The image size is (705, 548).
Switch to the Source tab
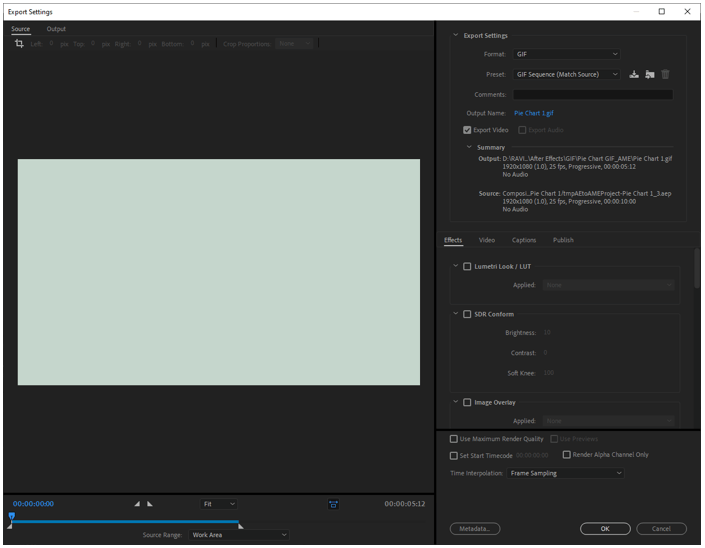21,29
